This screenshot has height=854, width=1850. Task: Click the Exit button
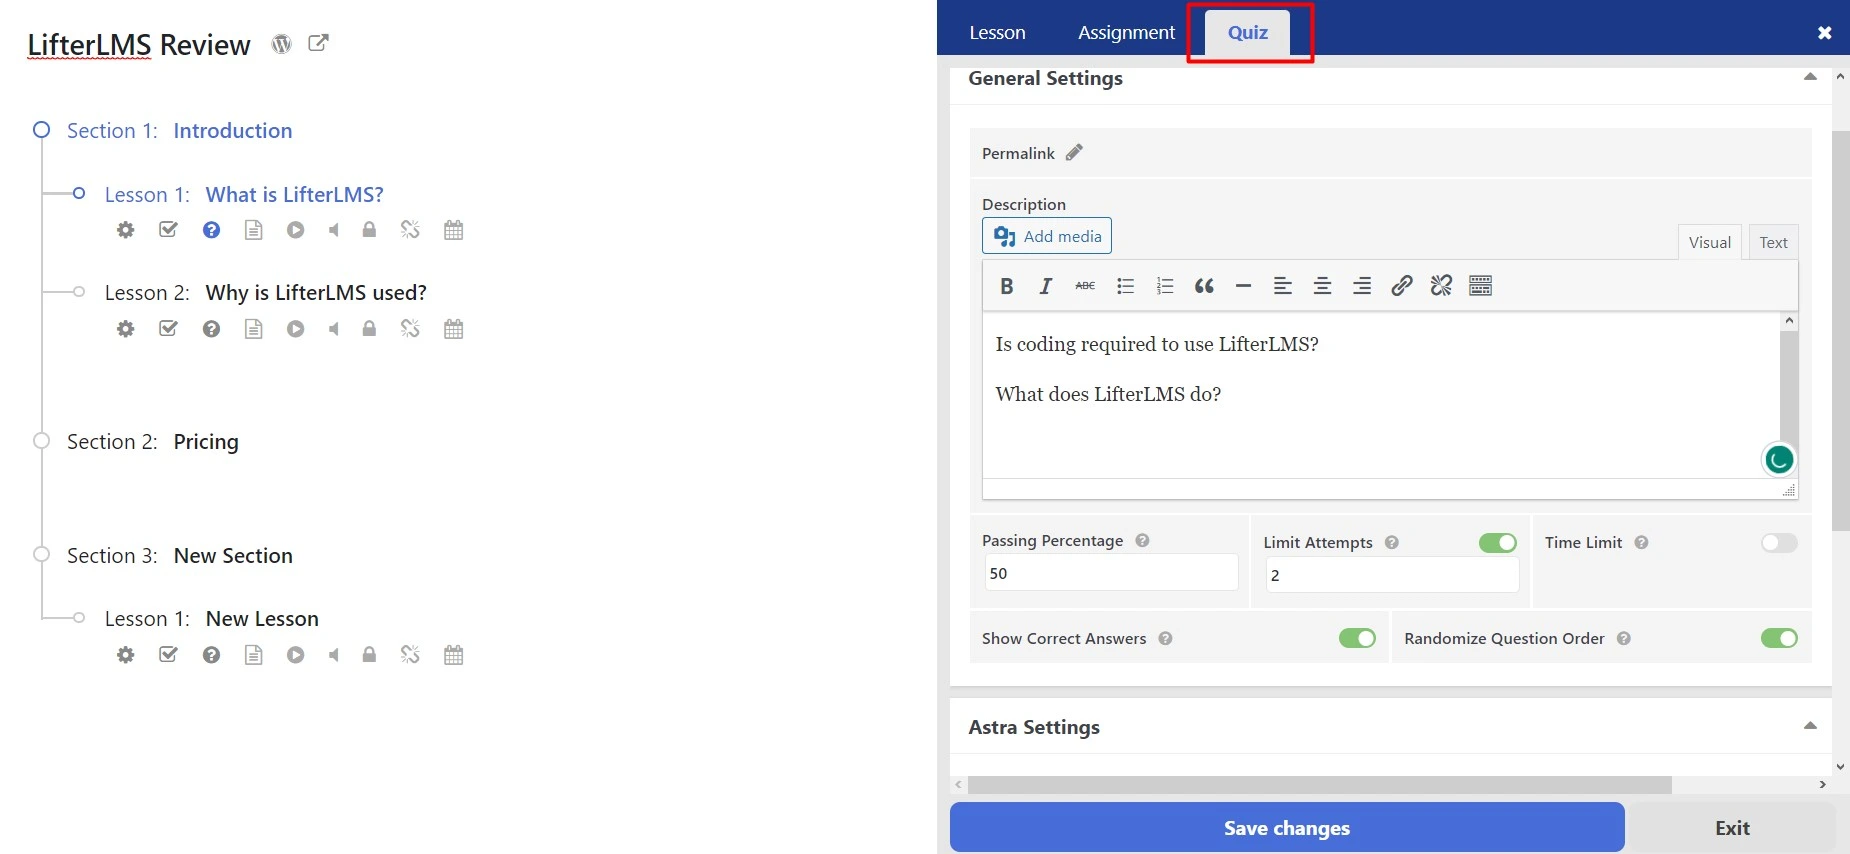1732,828
